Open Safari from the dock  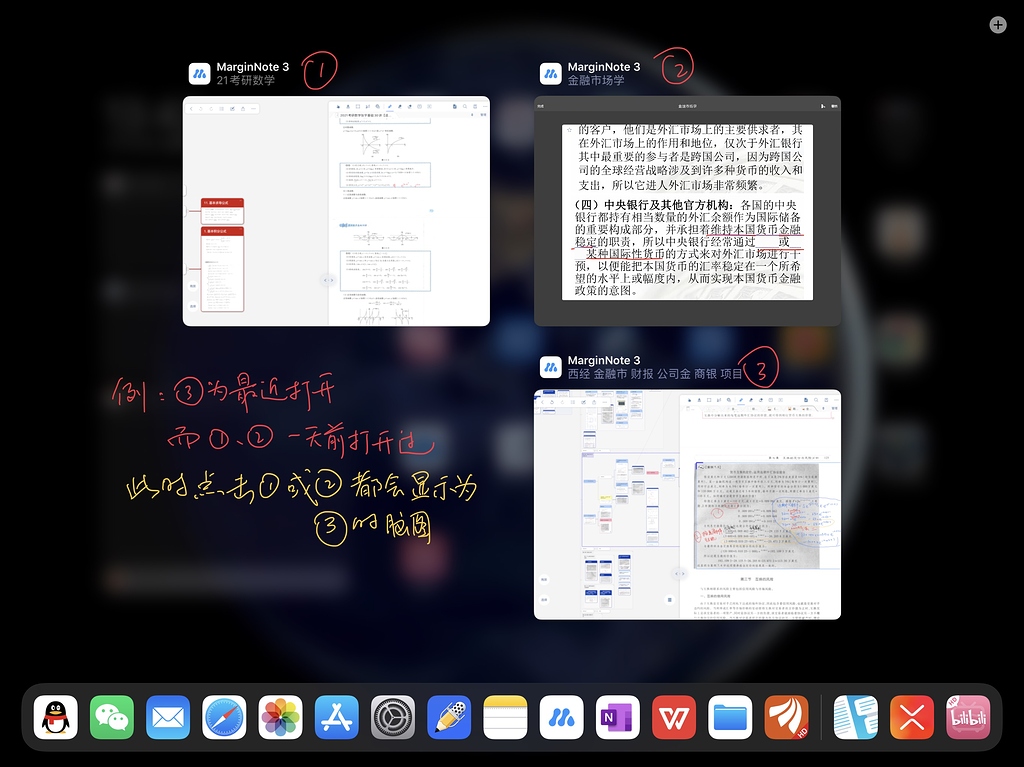point(223,717)
